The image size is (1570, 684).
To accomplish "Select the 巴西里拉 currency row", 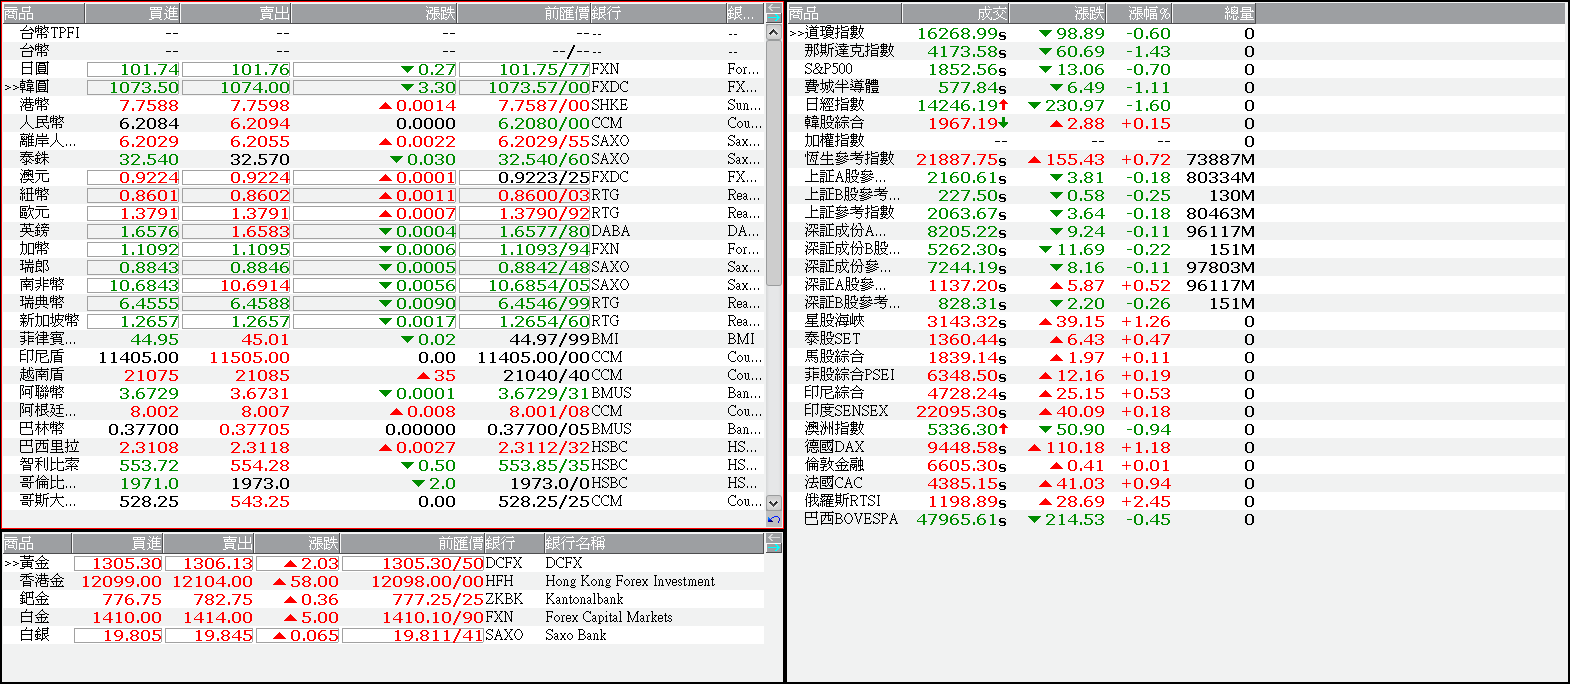I will coord(383,447).
